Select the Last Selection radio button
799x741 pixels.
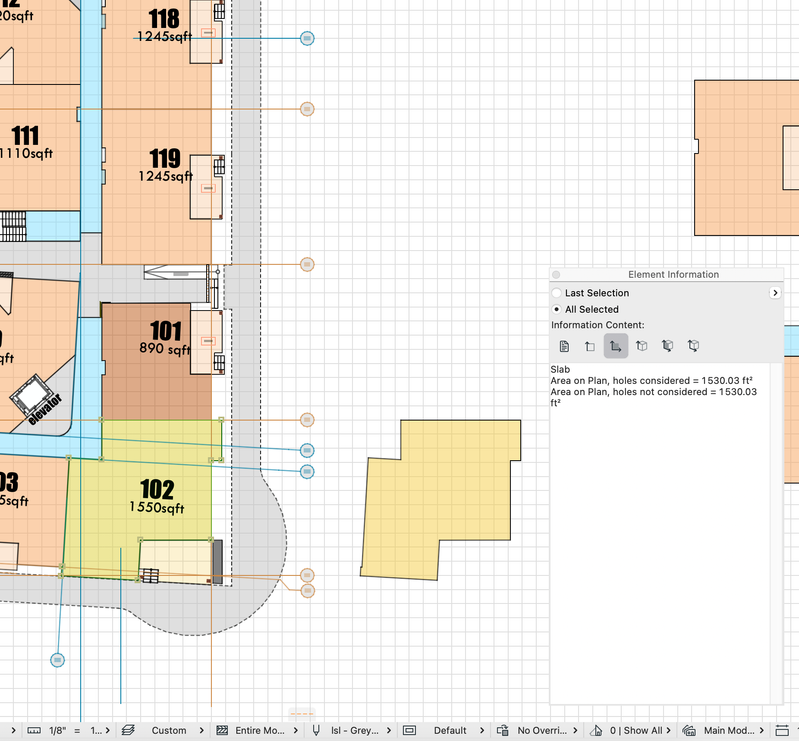(556, 293)
